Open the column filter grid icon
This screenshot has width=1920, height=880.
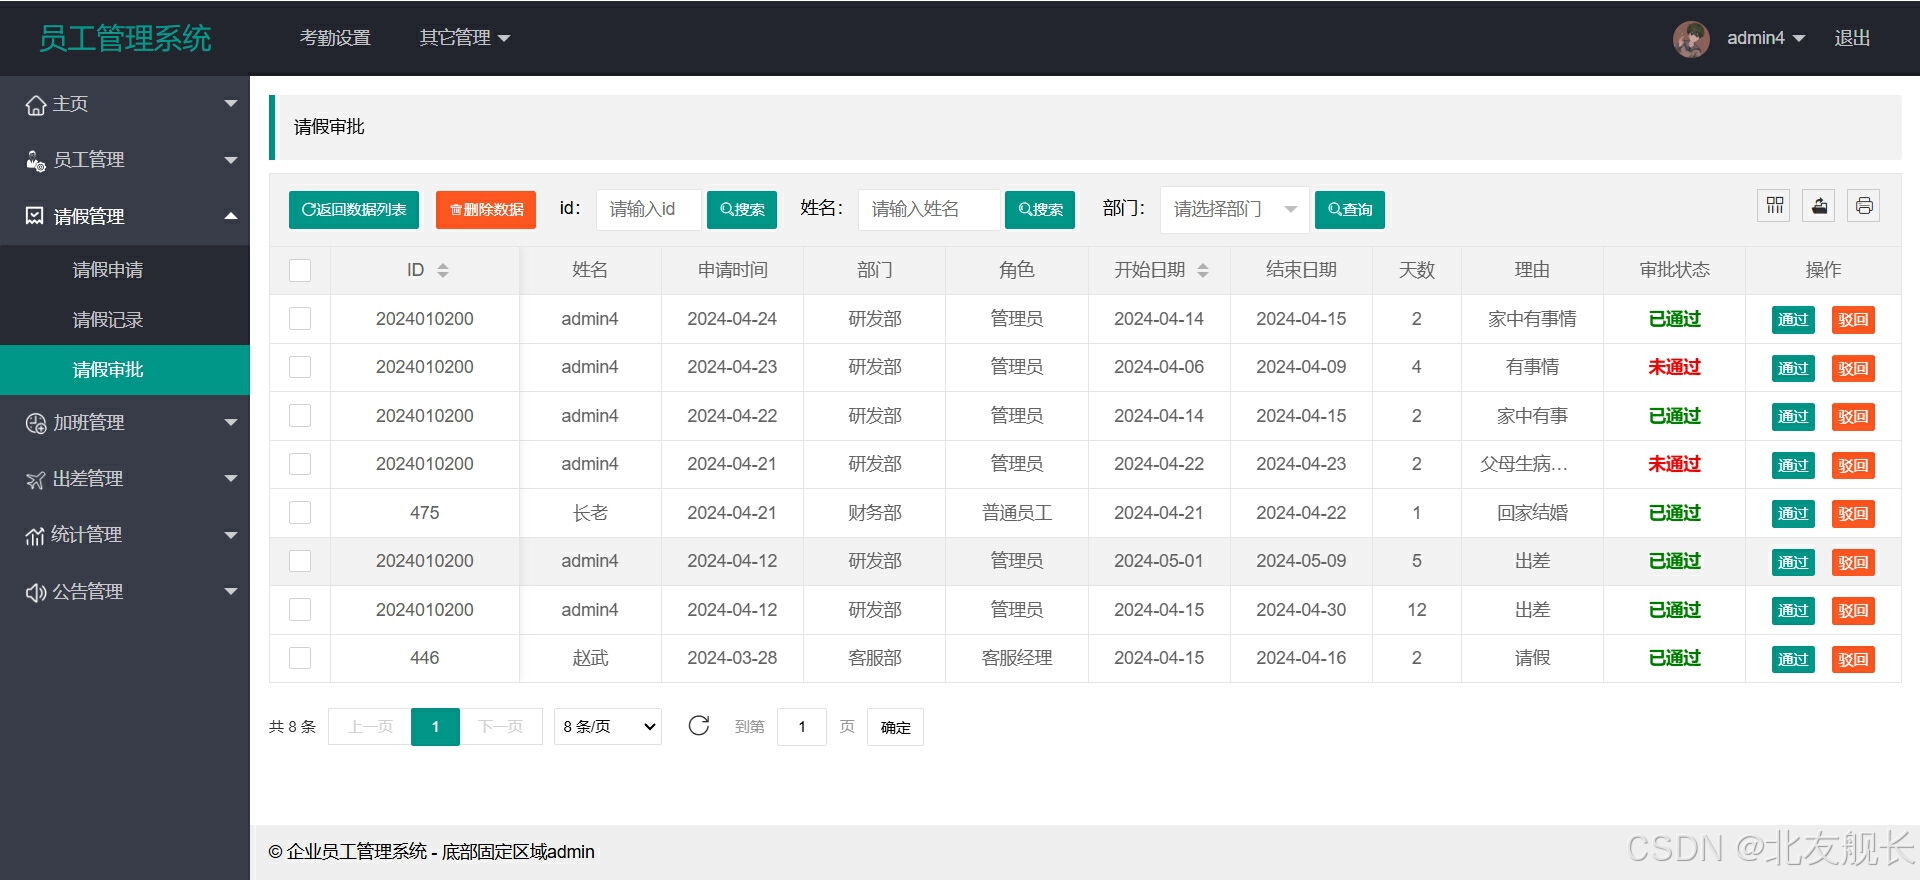(1775, 206)
